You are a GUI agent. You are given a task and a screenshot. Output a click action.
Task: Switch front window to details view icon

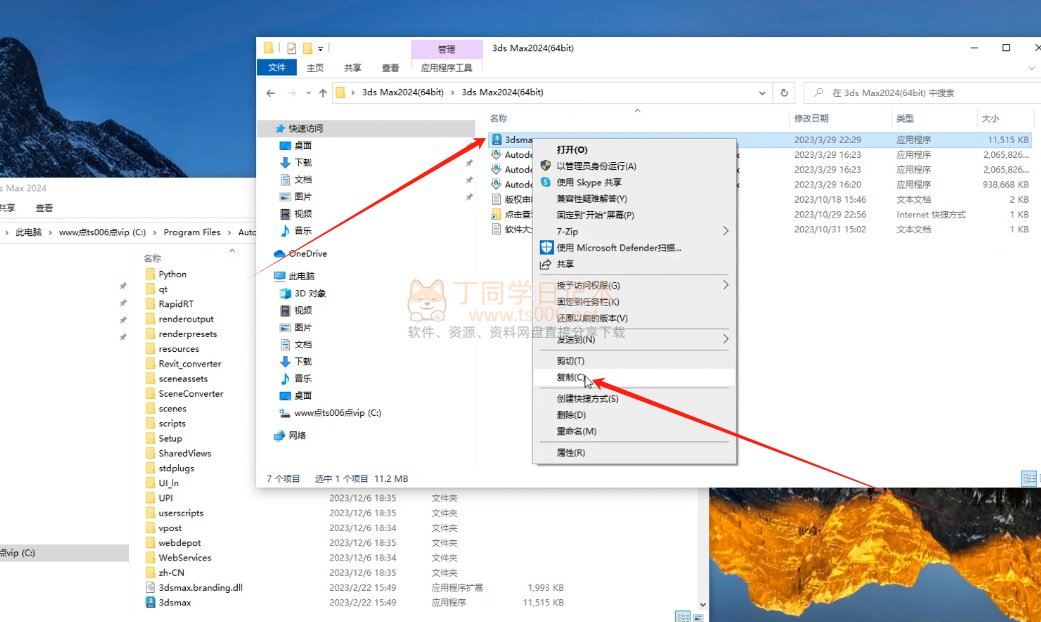click(1028, 479)
